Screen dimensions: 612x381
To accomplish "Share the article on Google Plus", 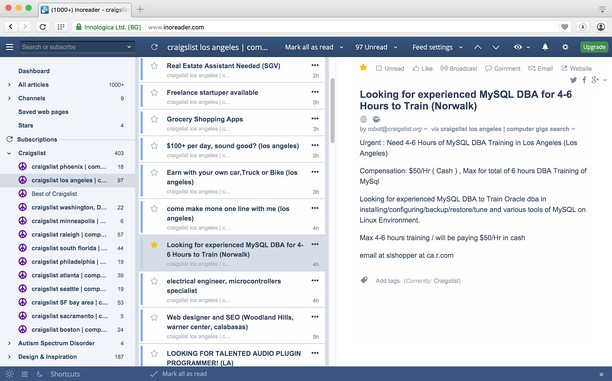I will (595, 80).
